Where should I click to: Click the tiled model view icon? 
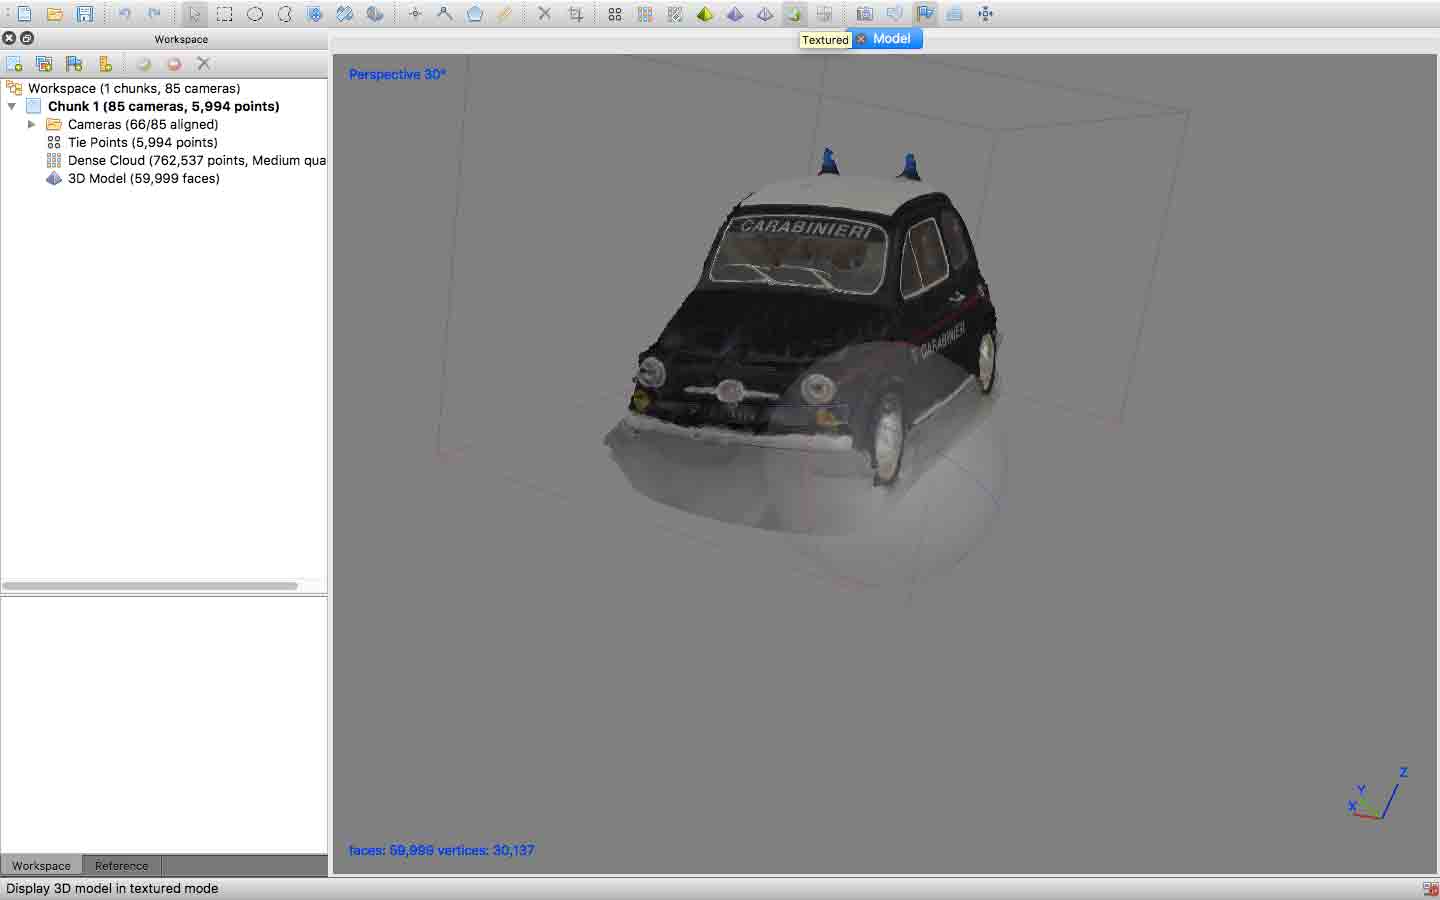pyautogui.click(x=824, y=14)
